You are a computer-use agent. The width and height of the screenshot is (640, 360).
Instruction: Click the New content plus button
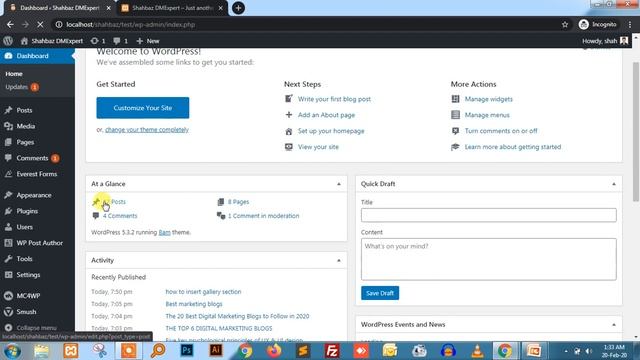click(148, 41)
